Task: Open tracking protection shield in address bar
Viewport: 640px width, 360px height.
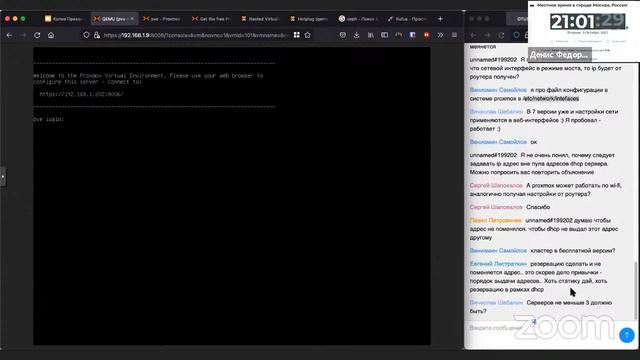Action: (x=86, y=36)
